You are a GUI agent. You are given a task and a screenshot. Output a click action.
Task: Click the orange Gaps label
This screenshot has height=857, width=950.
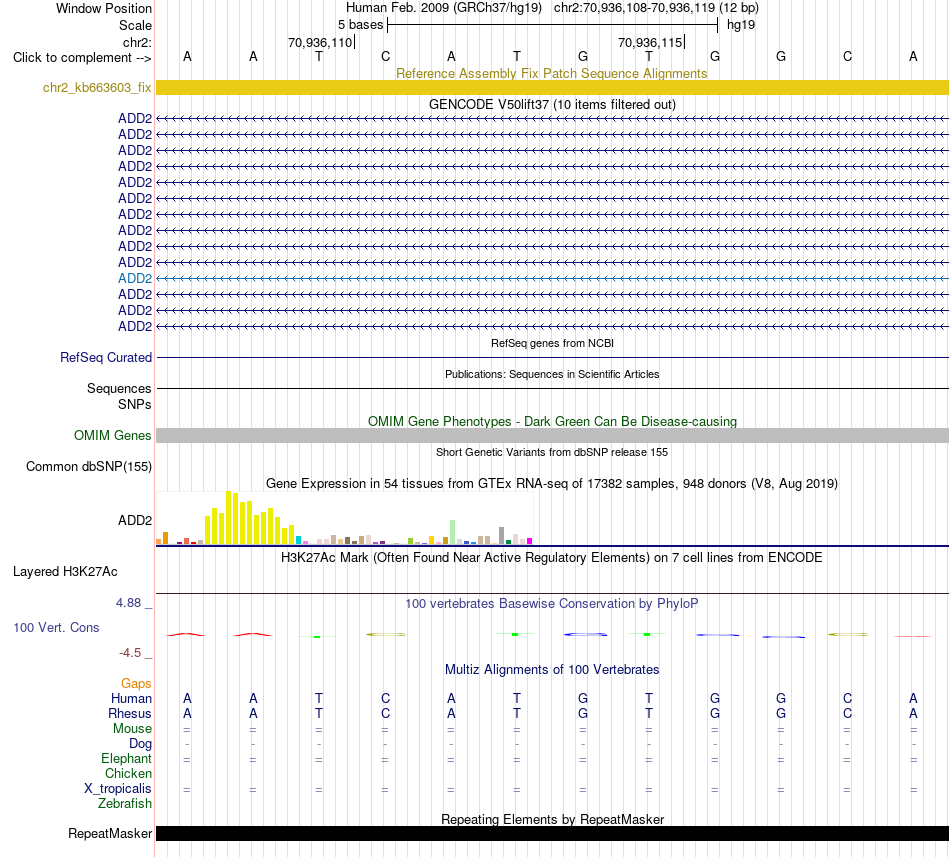tap(136, 683)
